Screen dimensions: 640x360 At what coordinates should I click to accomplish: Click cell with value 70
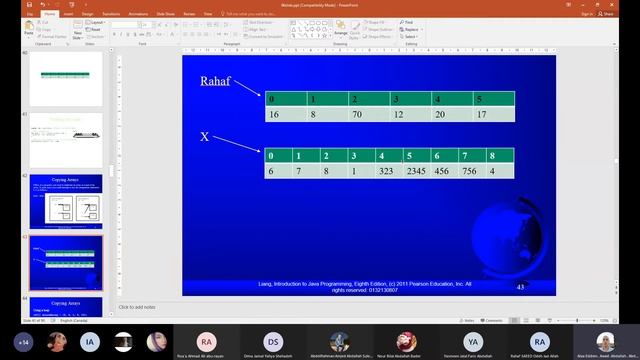pyautogui.click(x=369, y=114)
